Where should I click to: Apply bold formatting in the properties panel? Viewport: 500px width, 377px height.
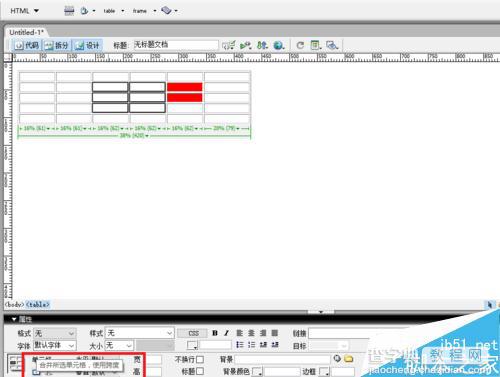click(215, 333)
